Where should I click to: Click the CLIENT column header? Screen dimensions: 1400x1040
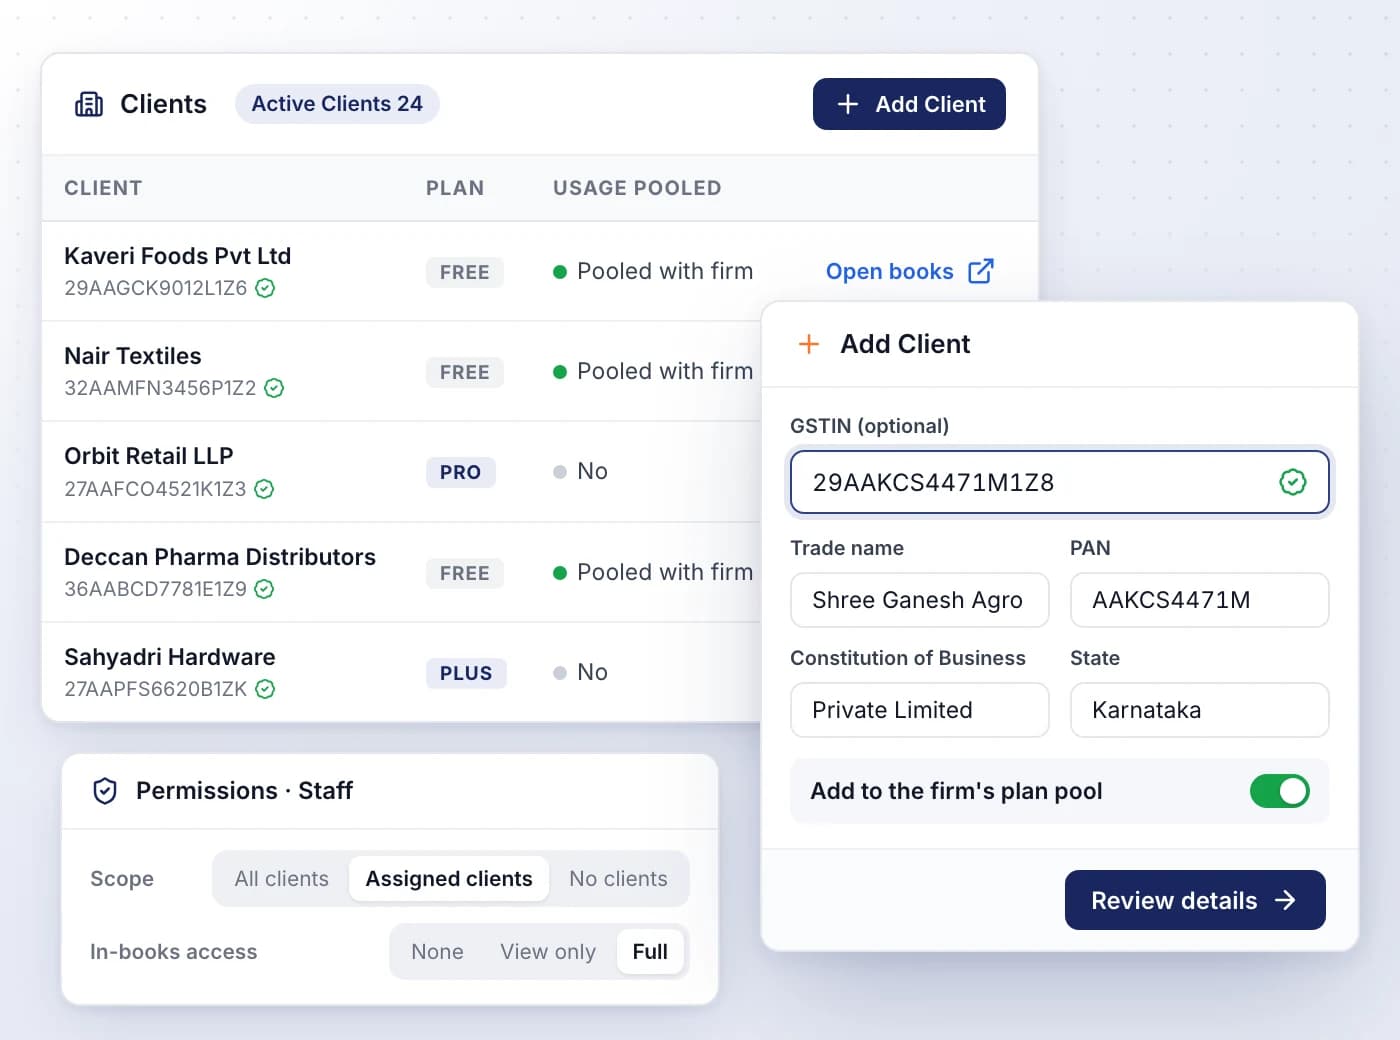click(x=103, y=188)
